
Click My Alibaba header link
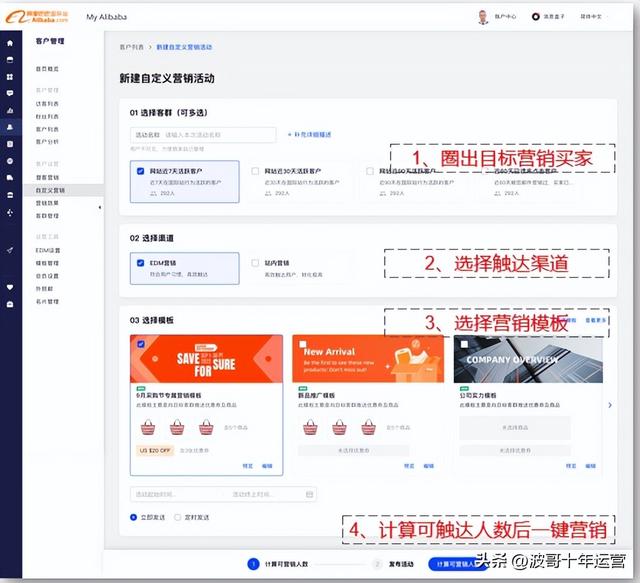(107, 17)
